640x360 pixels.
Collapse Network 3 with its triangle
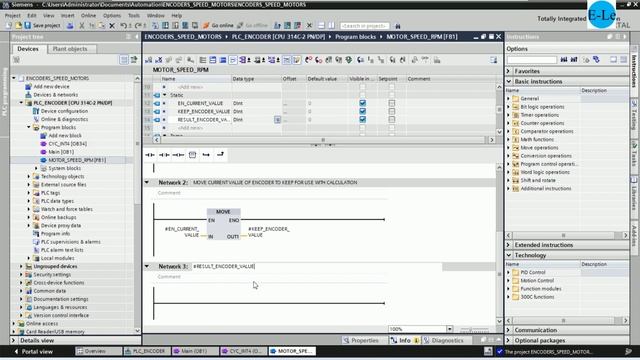[x=147, y=267]
